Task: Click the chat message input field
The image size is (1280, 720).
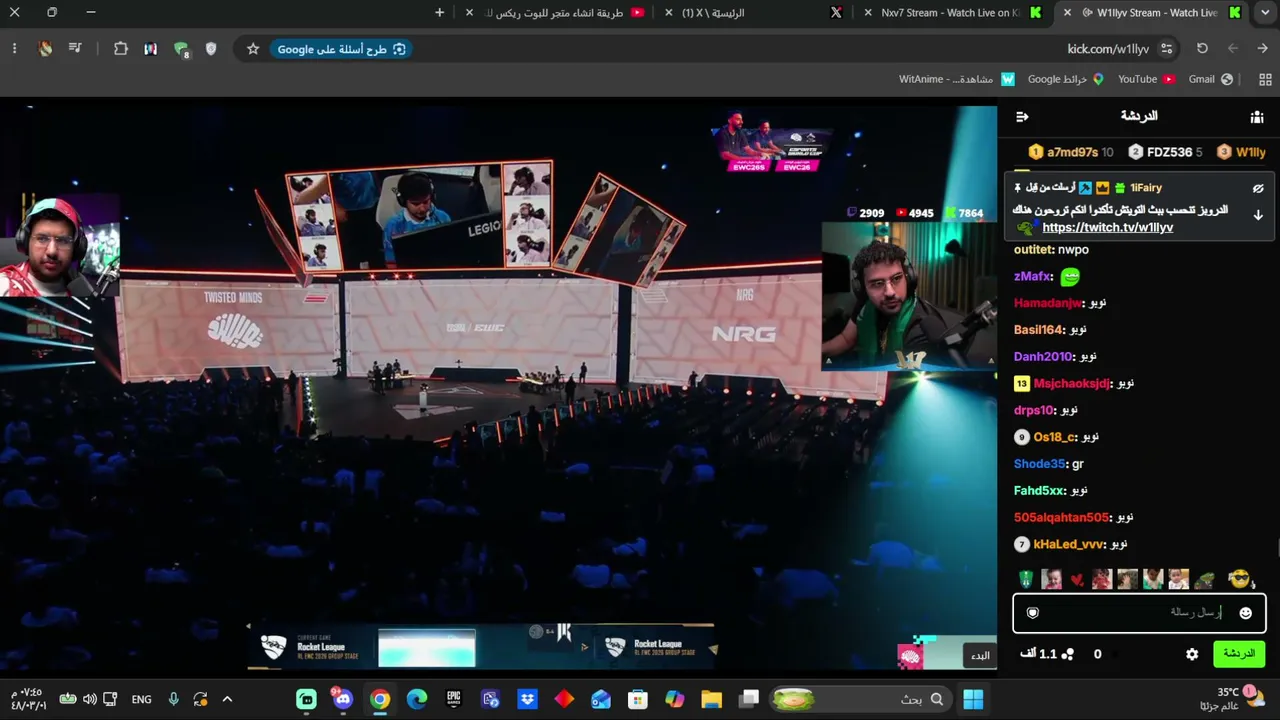Action: pyautogui.click(x=1139, y=613)
